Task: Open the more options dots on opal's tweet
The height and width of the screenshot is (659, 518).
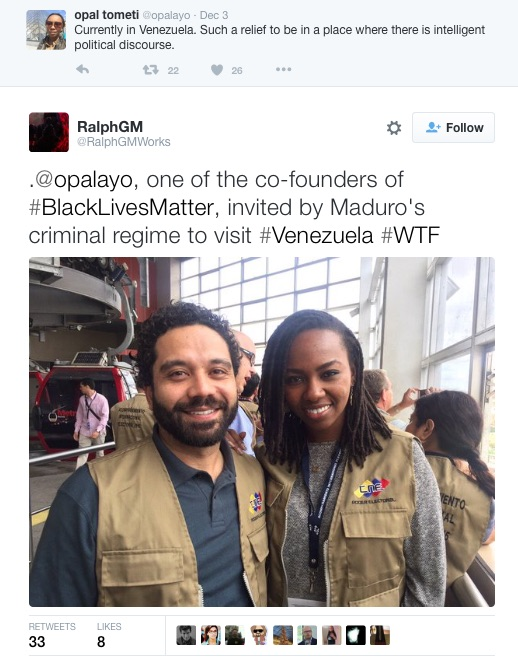Action: click(284, 69)
